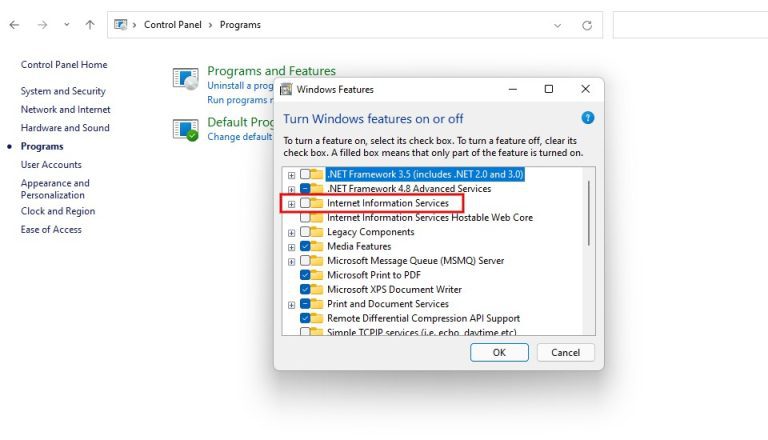Viewport: 768px width, 440px height.
Task: Toggle the Legacy Components checkbox
Action: (305, 232)
